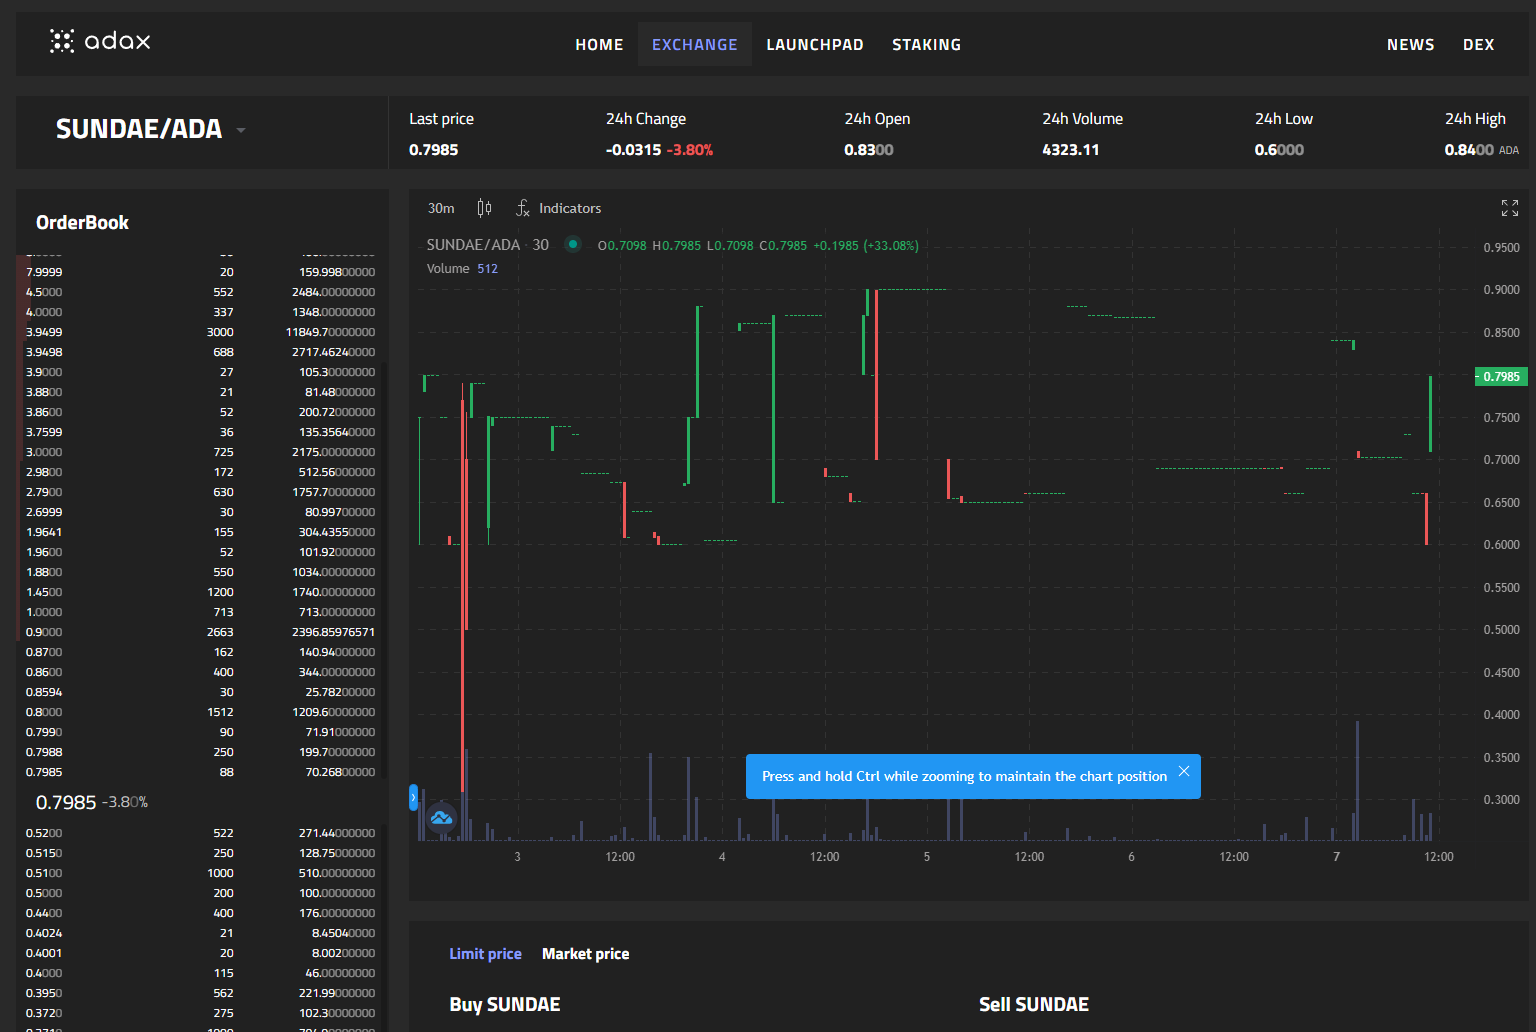Close the Ctrl zoom hint banner
Viewport: 1536px width, 1032px height.
pos(1184,771)
